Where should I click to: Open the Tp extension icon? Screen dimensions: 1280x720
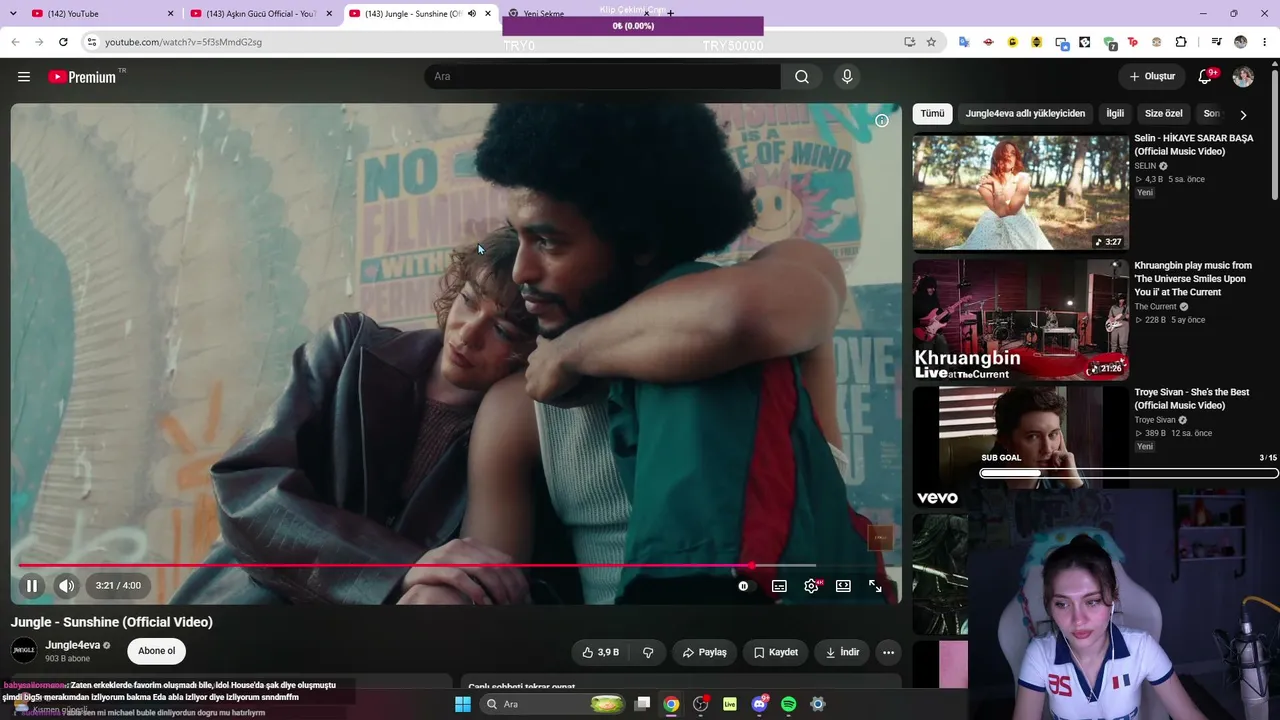(x=1133, y=42)
